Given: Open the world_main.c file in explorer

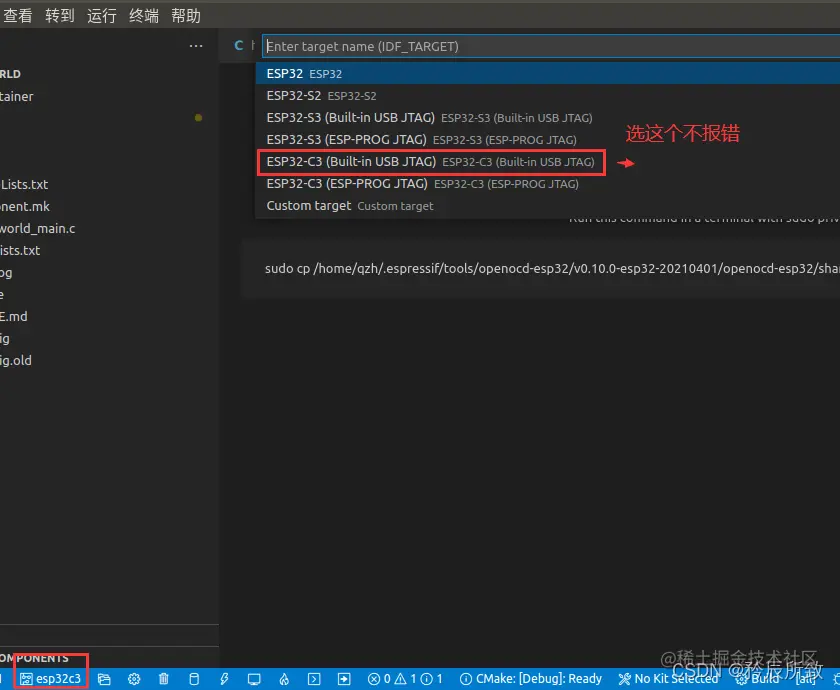Looking at the screenshot, I should pyautogui.click(x=38, y=228).
